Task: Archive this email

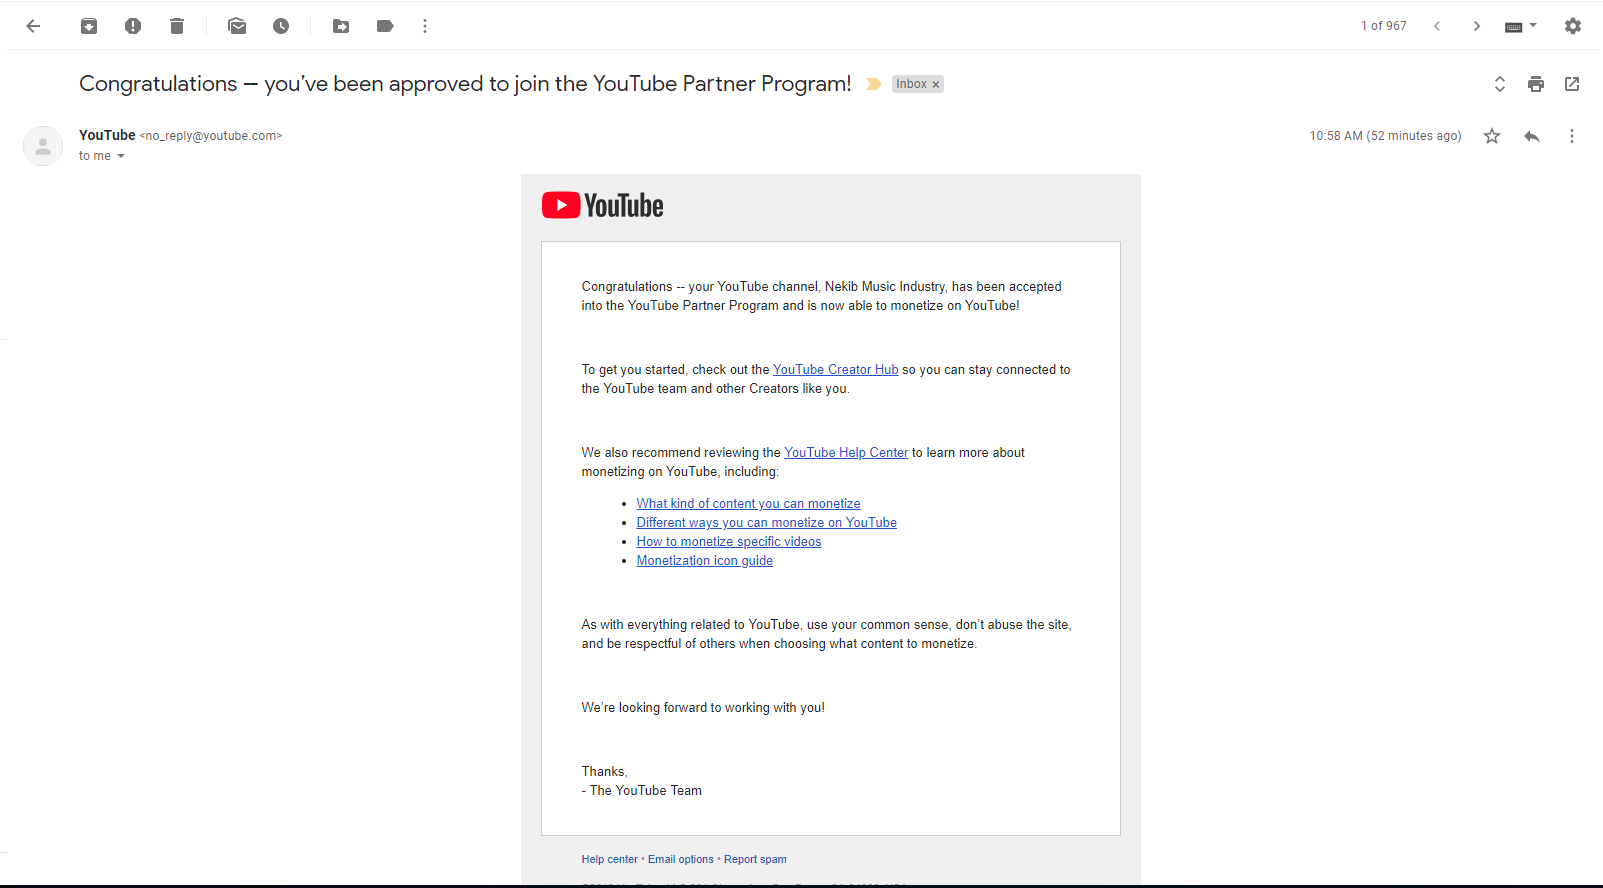Action: [89, 26]
